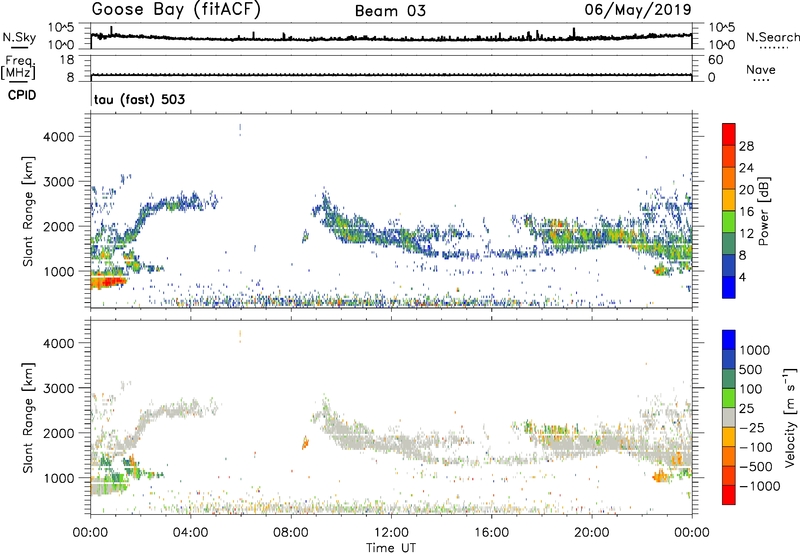Select the 'tau (fast) 503' CPID text
This screenshot has height=554, width=800.
[139, 99]
